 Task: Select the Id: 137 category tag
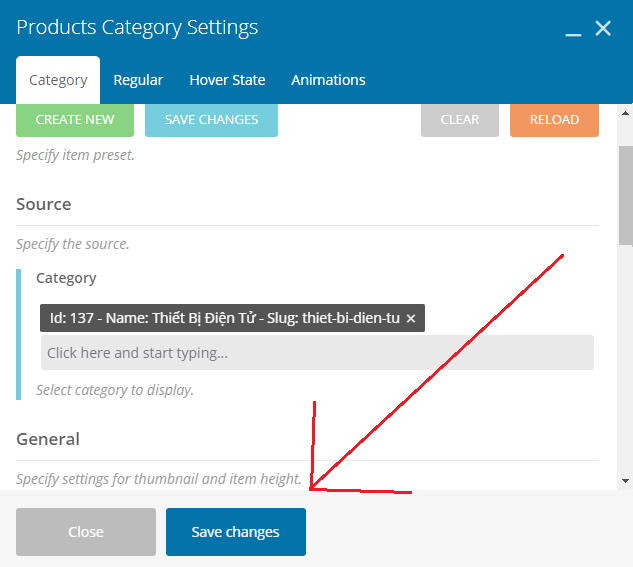pyautogui.click(x=225, y=318)
